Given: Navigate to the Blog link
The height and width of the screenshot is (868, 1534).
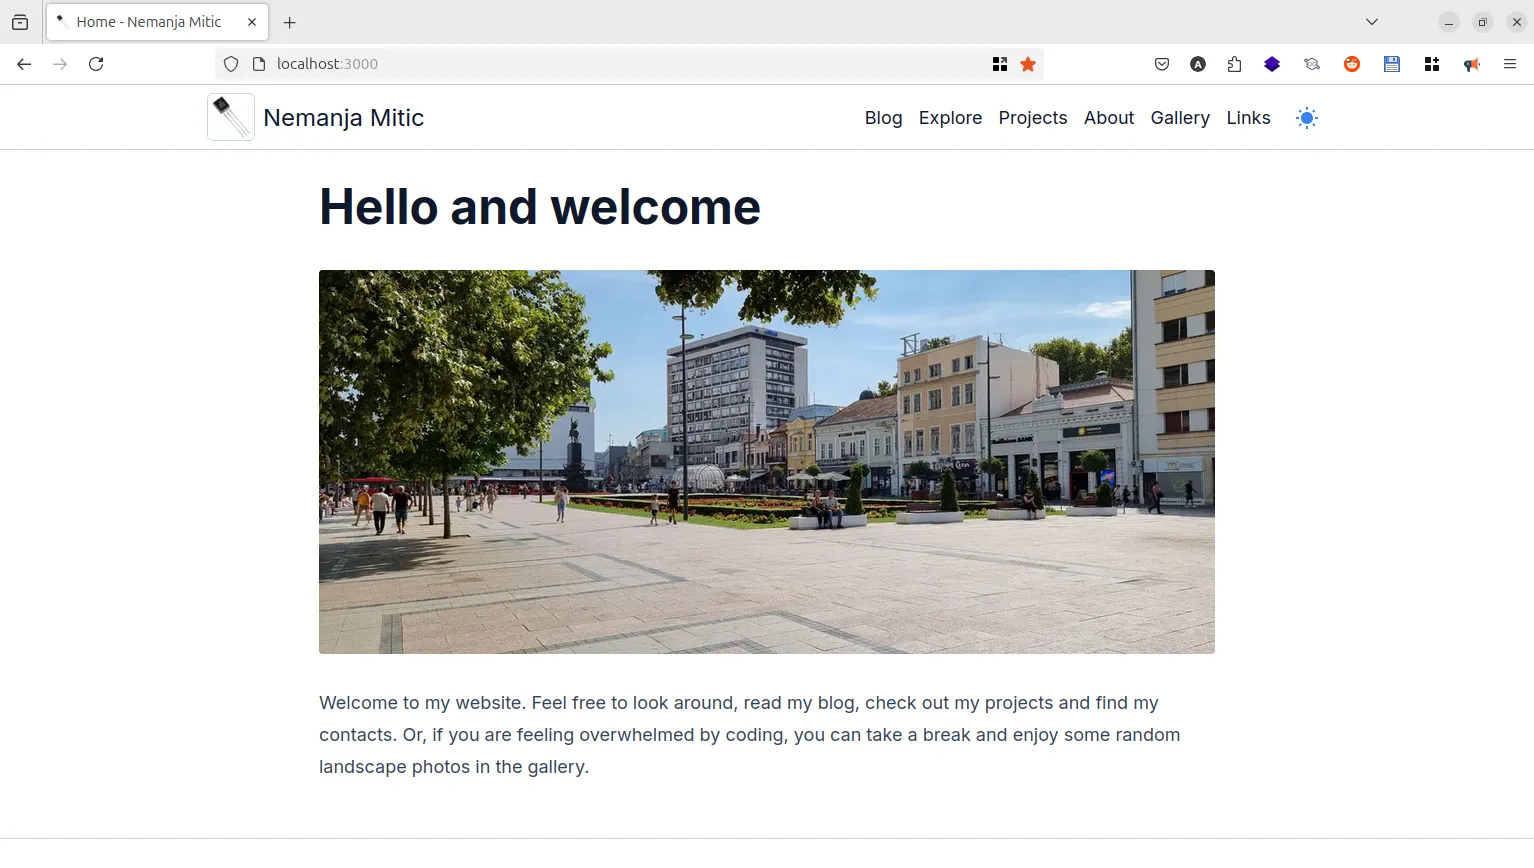Looking at the screenshot, I should (x=883, y=117).
